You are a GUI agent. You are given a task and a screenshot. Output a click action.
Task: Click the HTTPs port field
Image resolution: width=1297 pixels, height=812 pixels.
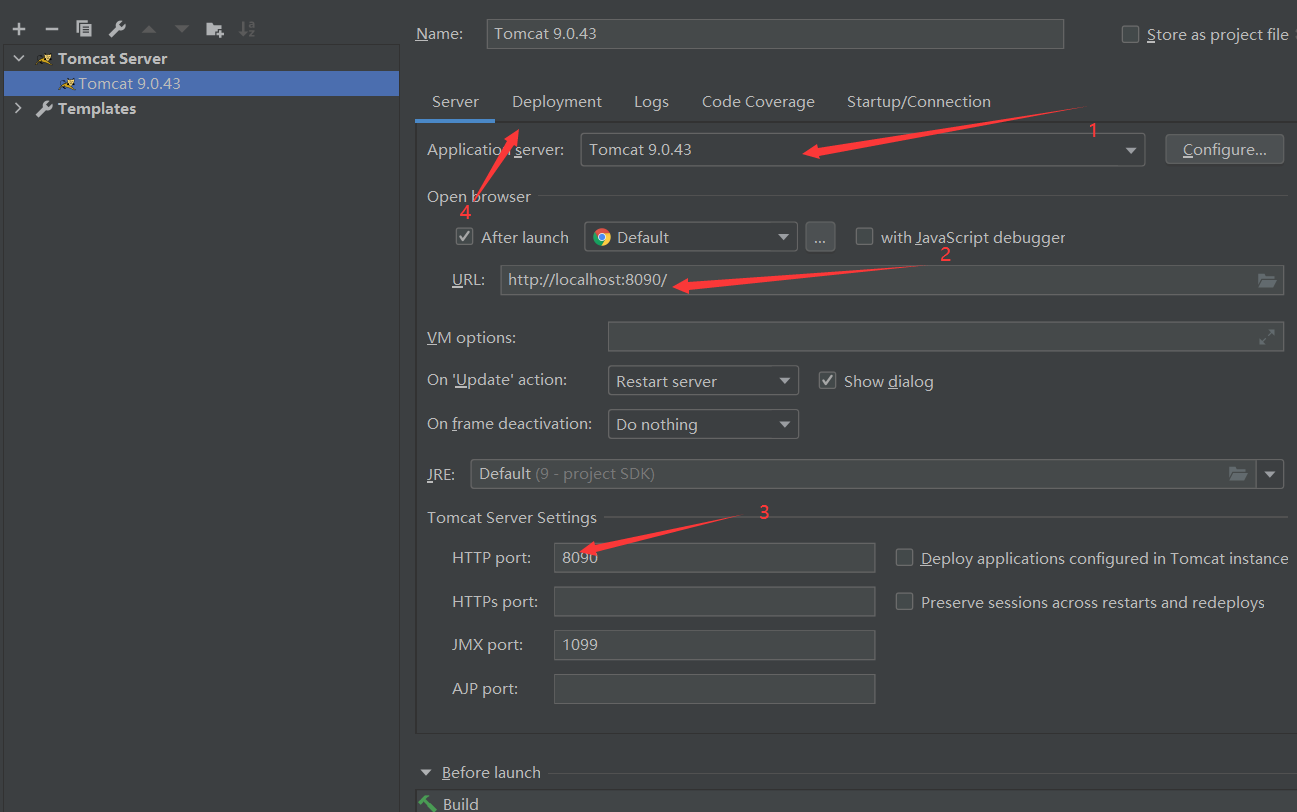[x=714, y=602]
